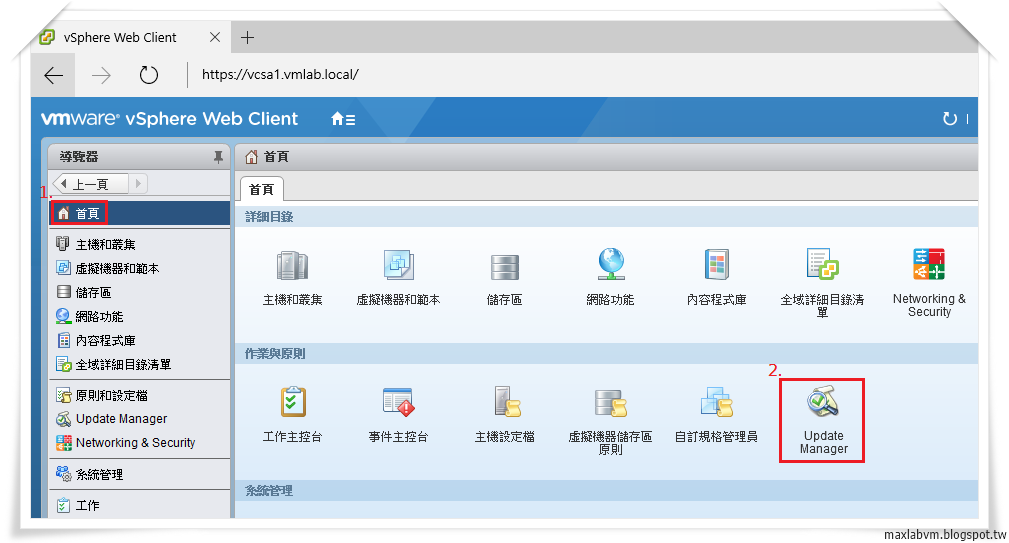Open Hosts and Clusters (主機和叢集) home icon
Viewport: 1009px width, 543px height.
coord(292,266)
